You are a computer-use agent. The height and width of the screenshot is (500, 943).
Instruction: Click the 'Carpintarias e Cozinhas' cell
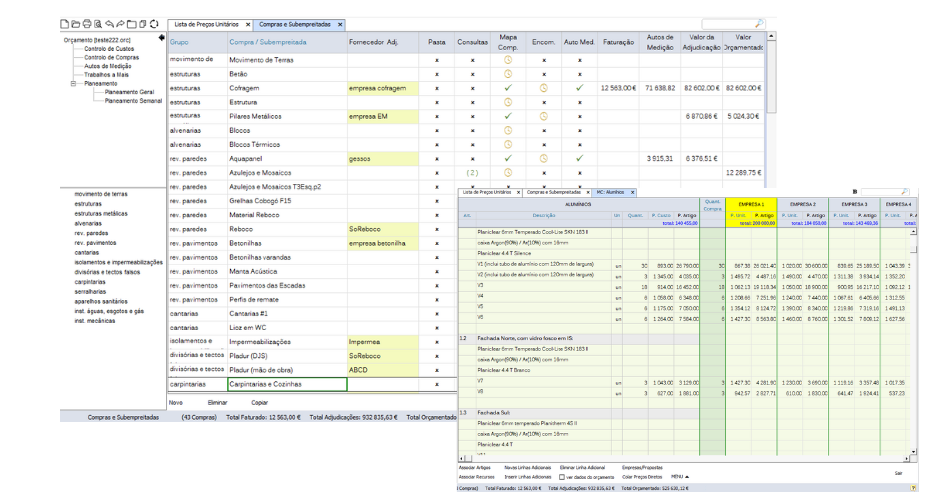tap(287, 384)
